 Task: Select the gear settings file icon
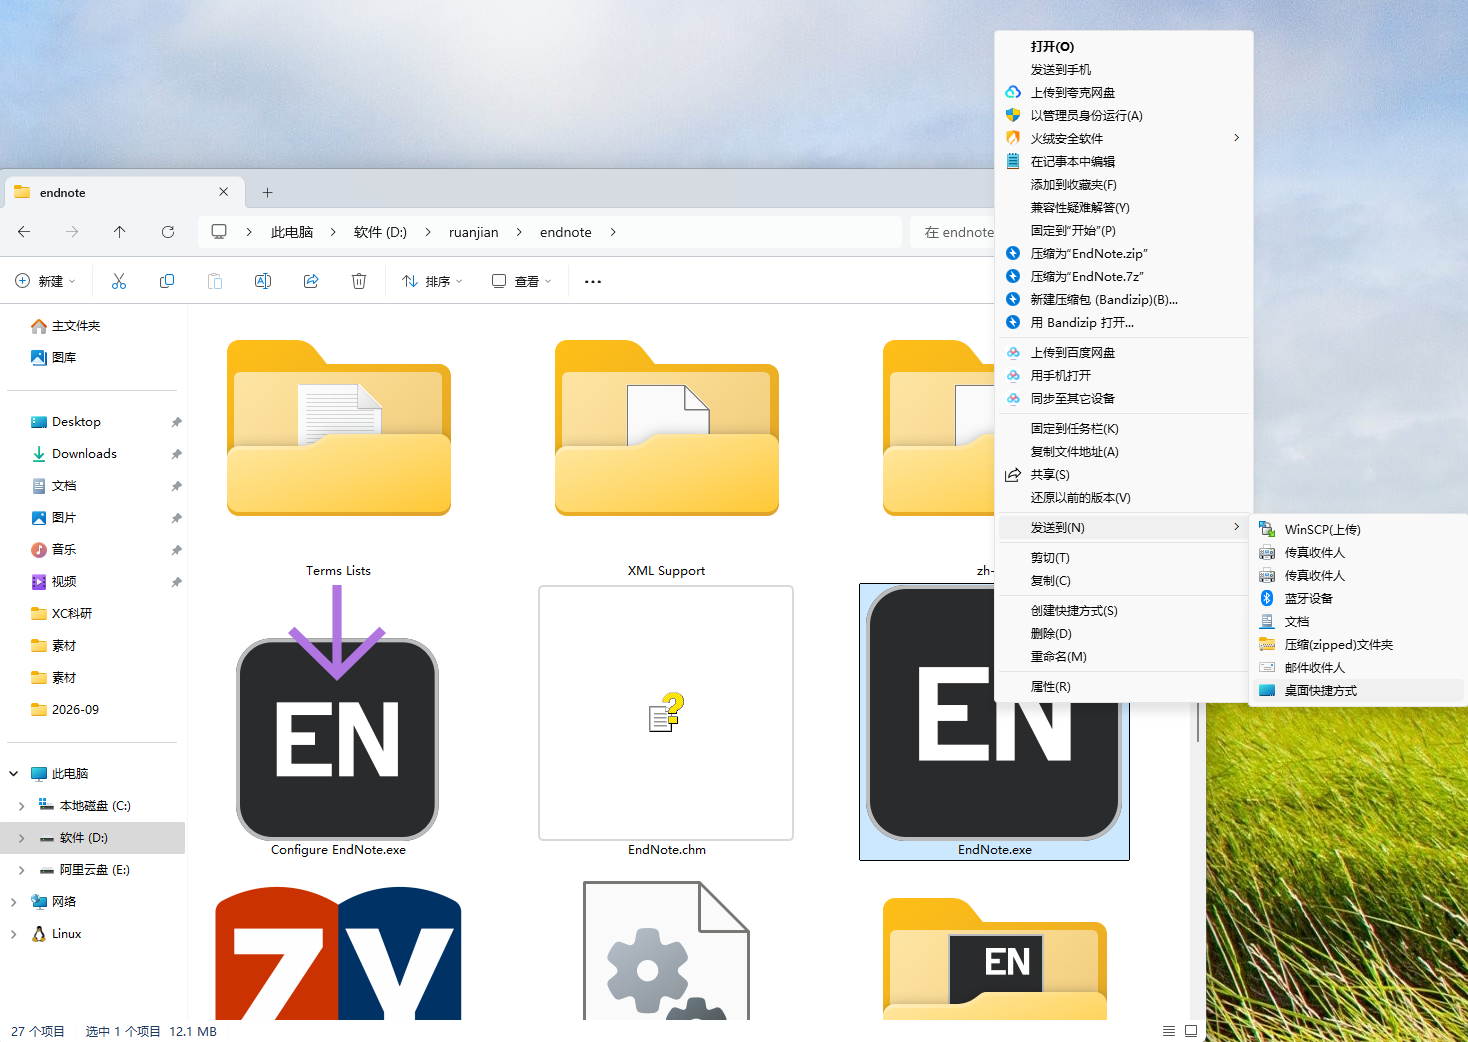tap(666, 950)
